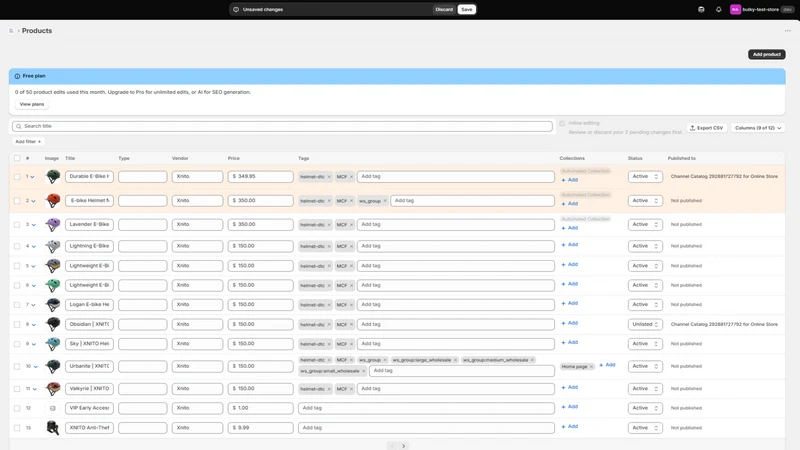Open the notifications bell icon
This screenshot has height=450, width=800.
point(718,9)
